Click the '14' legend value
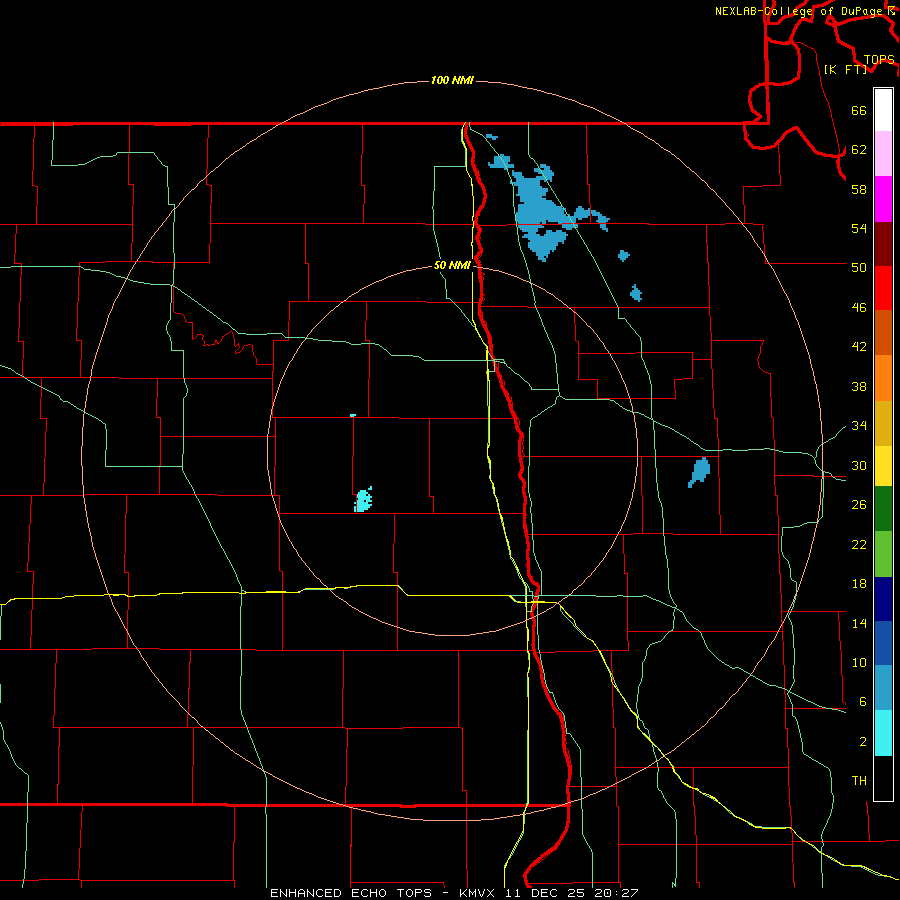This screenshot has height=900, width=900. point(859,623)
